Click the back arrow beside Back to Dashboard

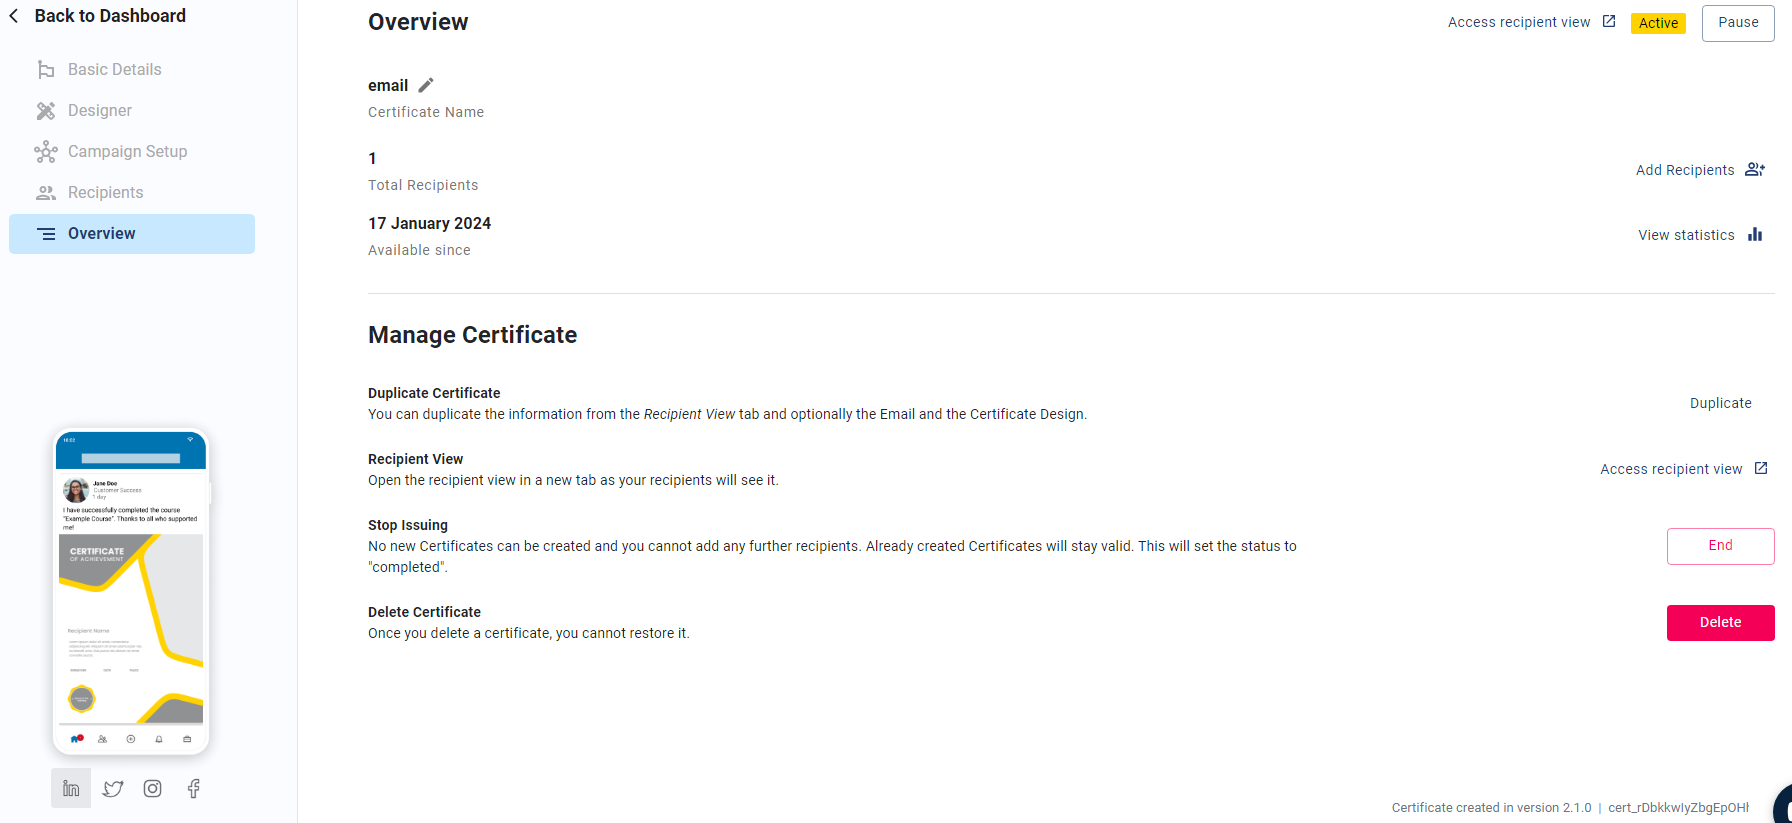13,15
